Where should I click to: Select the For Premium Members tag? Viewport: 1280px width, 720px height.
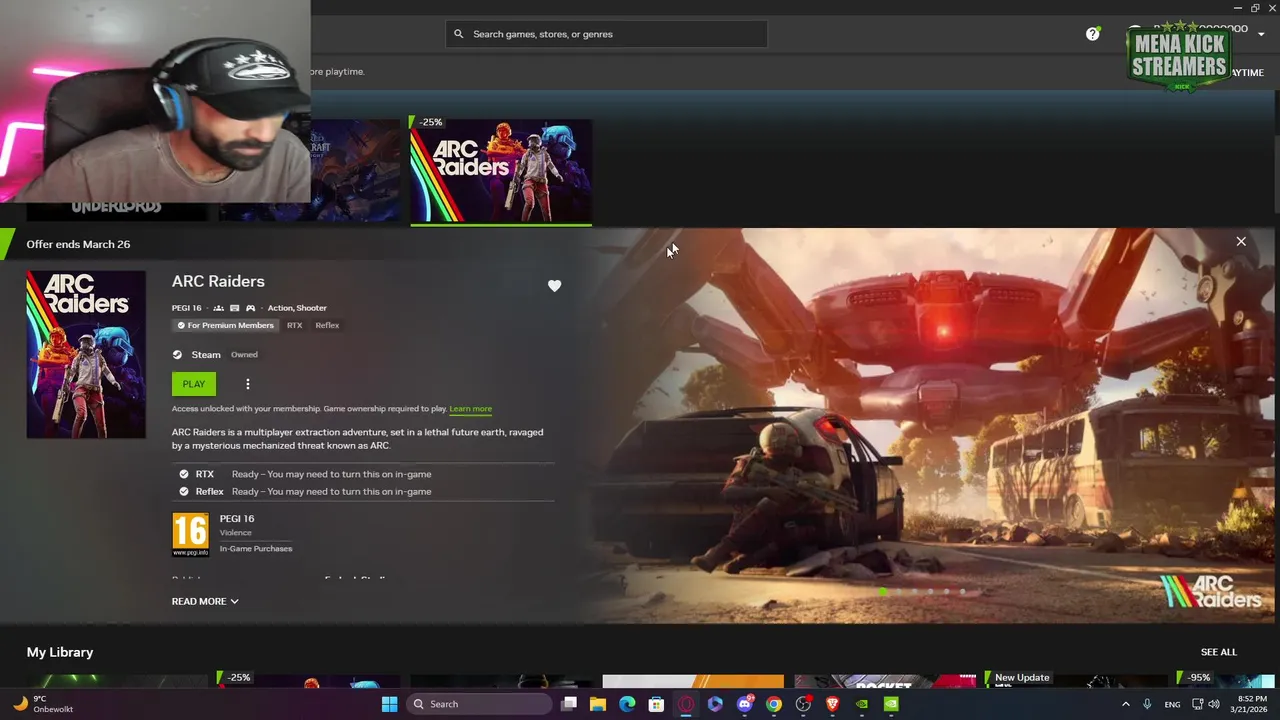click(x=225, y=325)
